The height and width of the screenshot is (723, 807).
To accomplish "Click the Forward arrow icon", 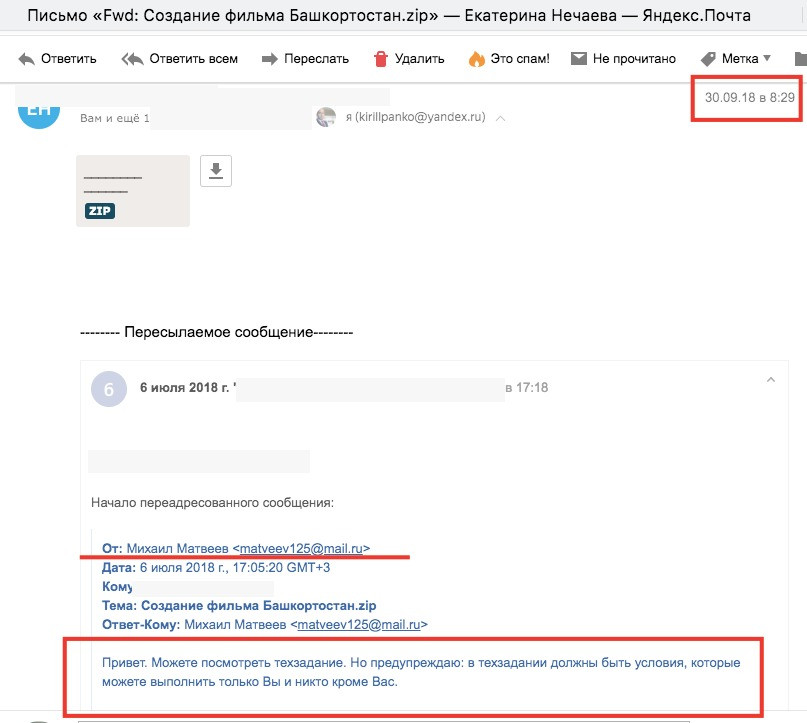I will point(270,59).
